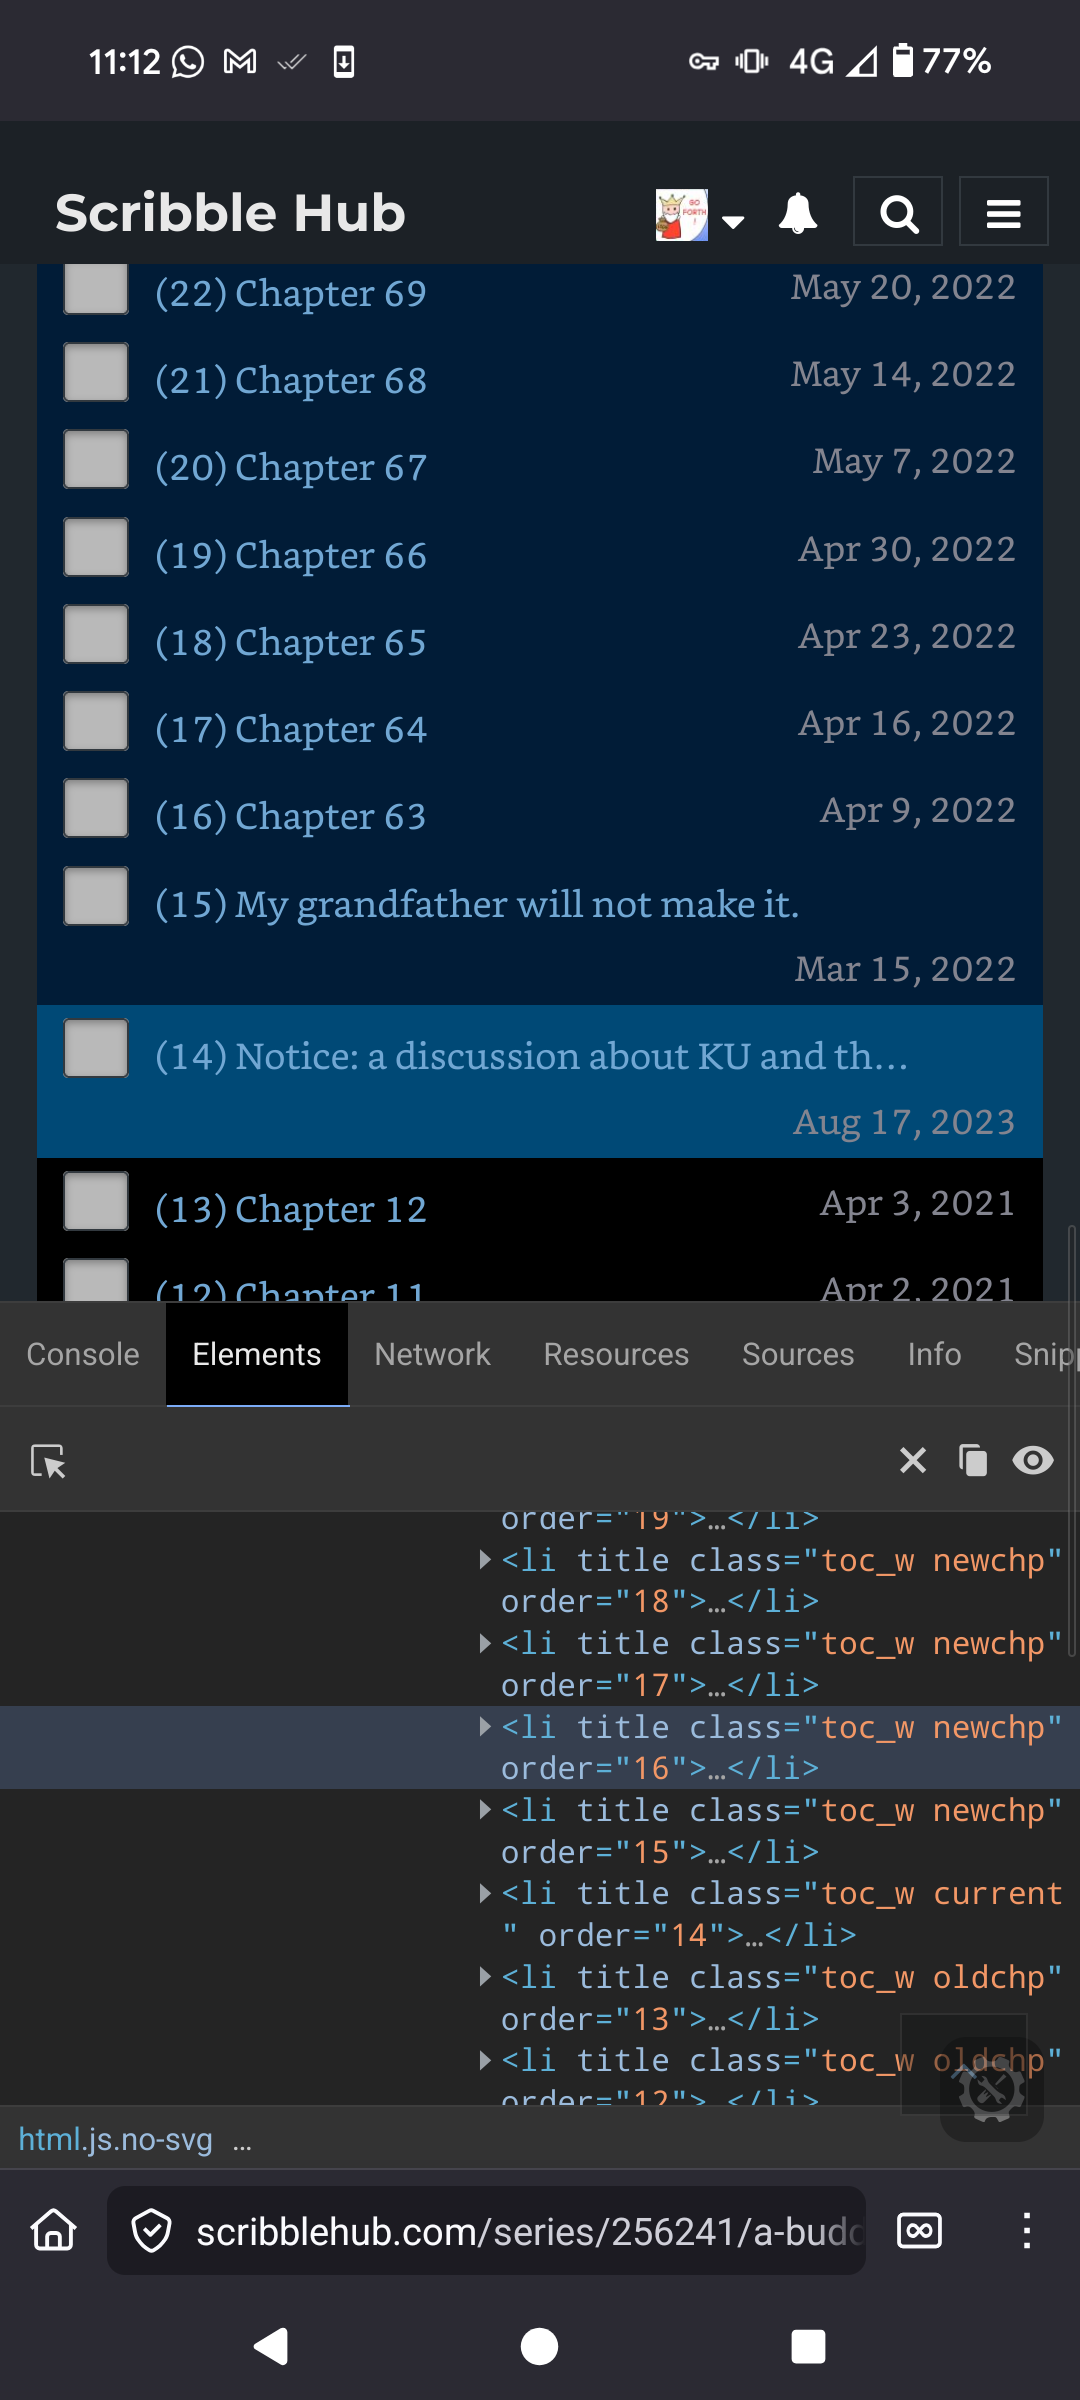Open the browser three-dot menu

pos(1026,2231)
